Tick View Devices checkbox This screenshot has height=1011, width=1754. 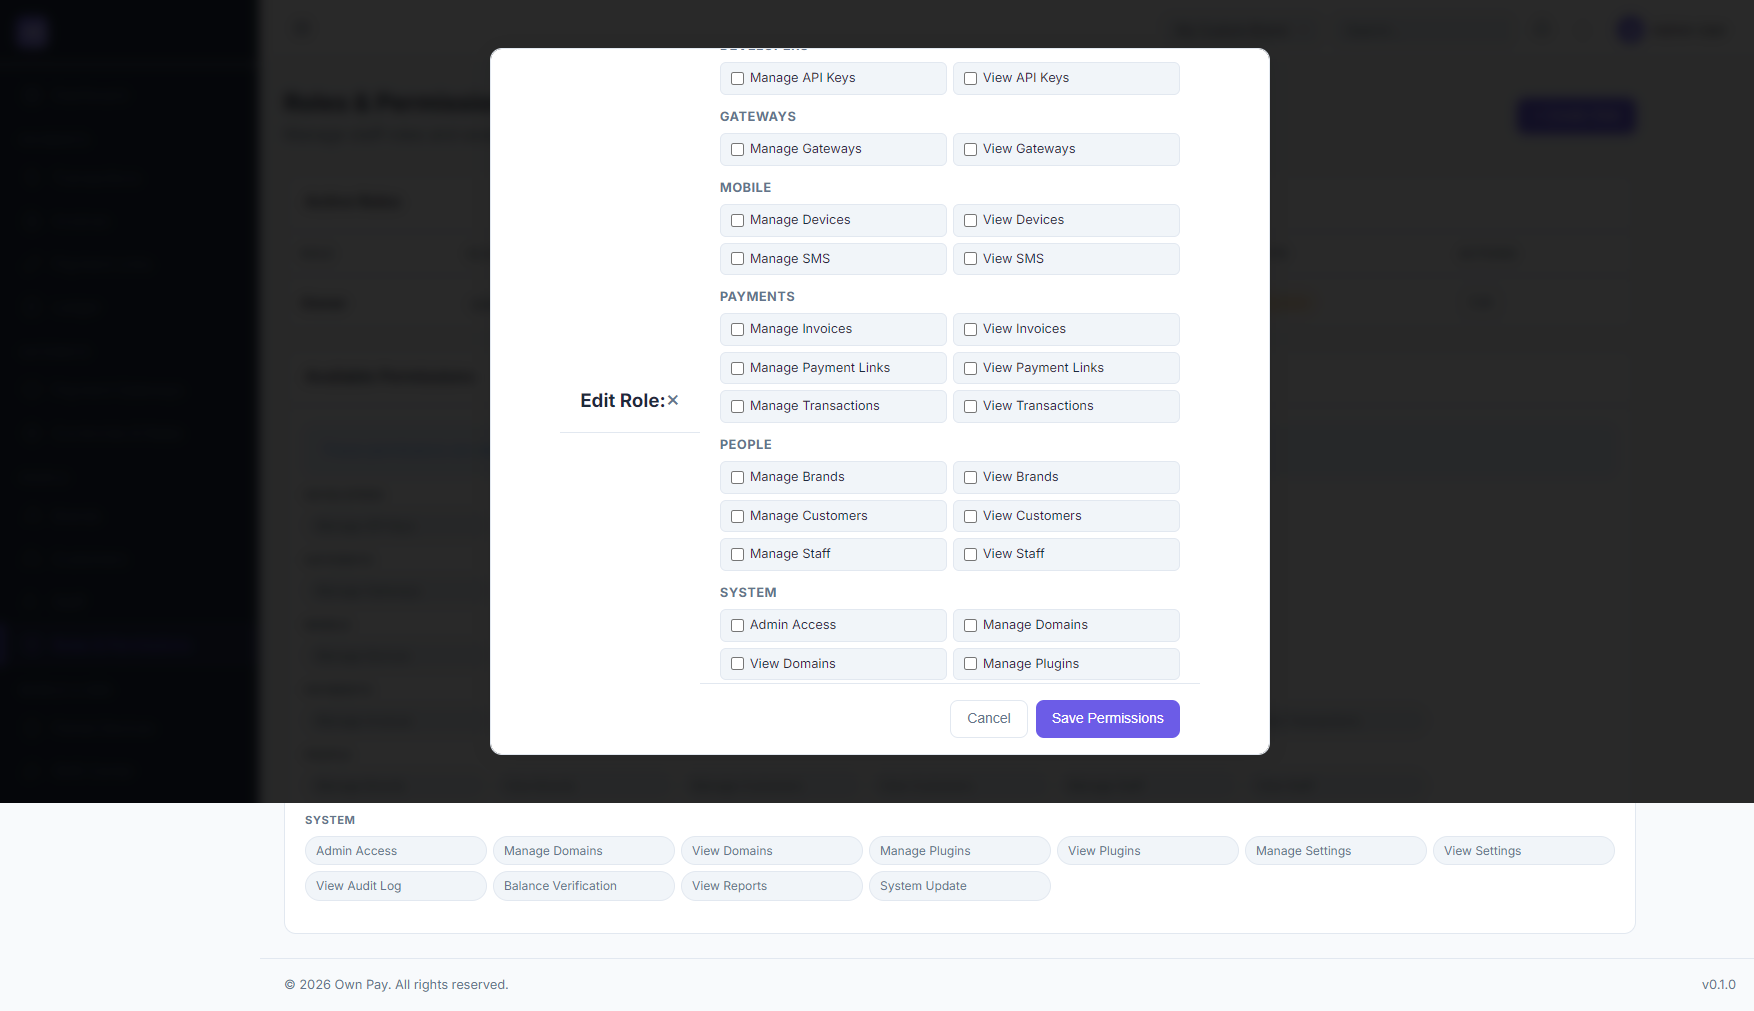(x=970, y=220)
